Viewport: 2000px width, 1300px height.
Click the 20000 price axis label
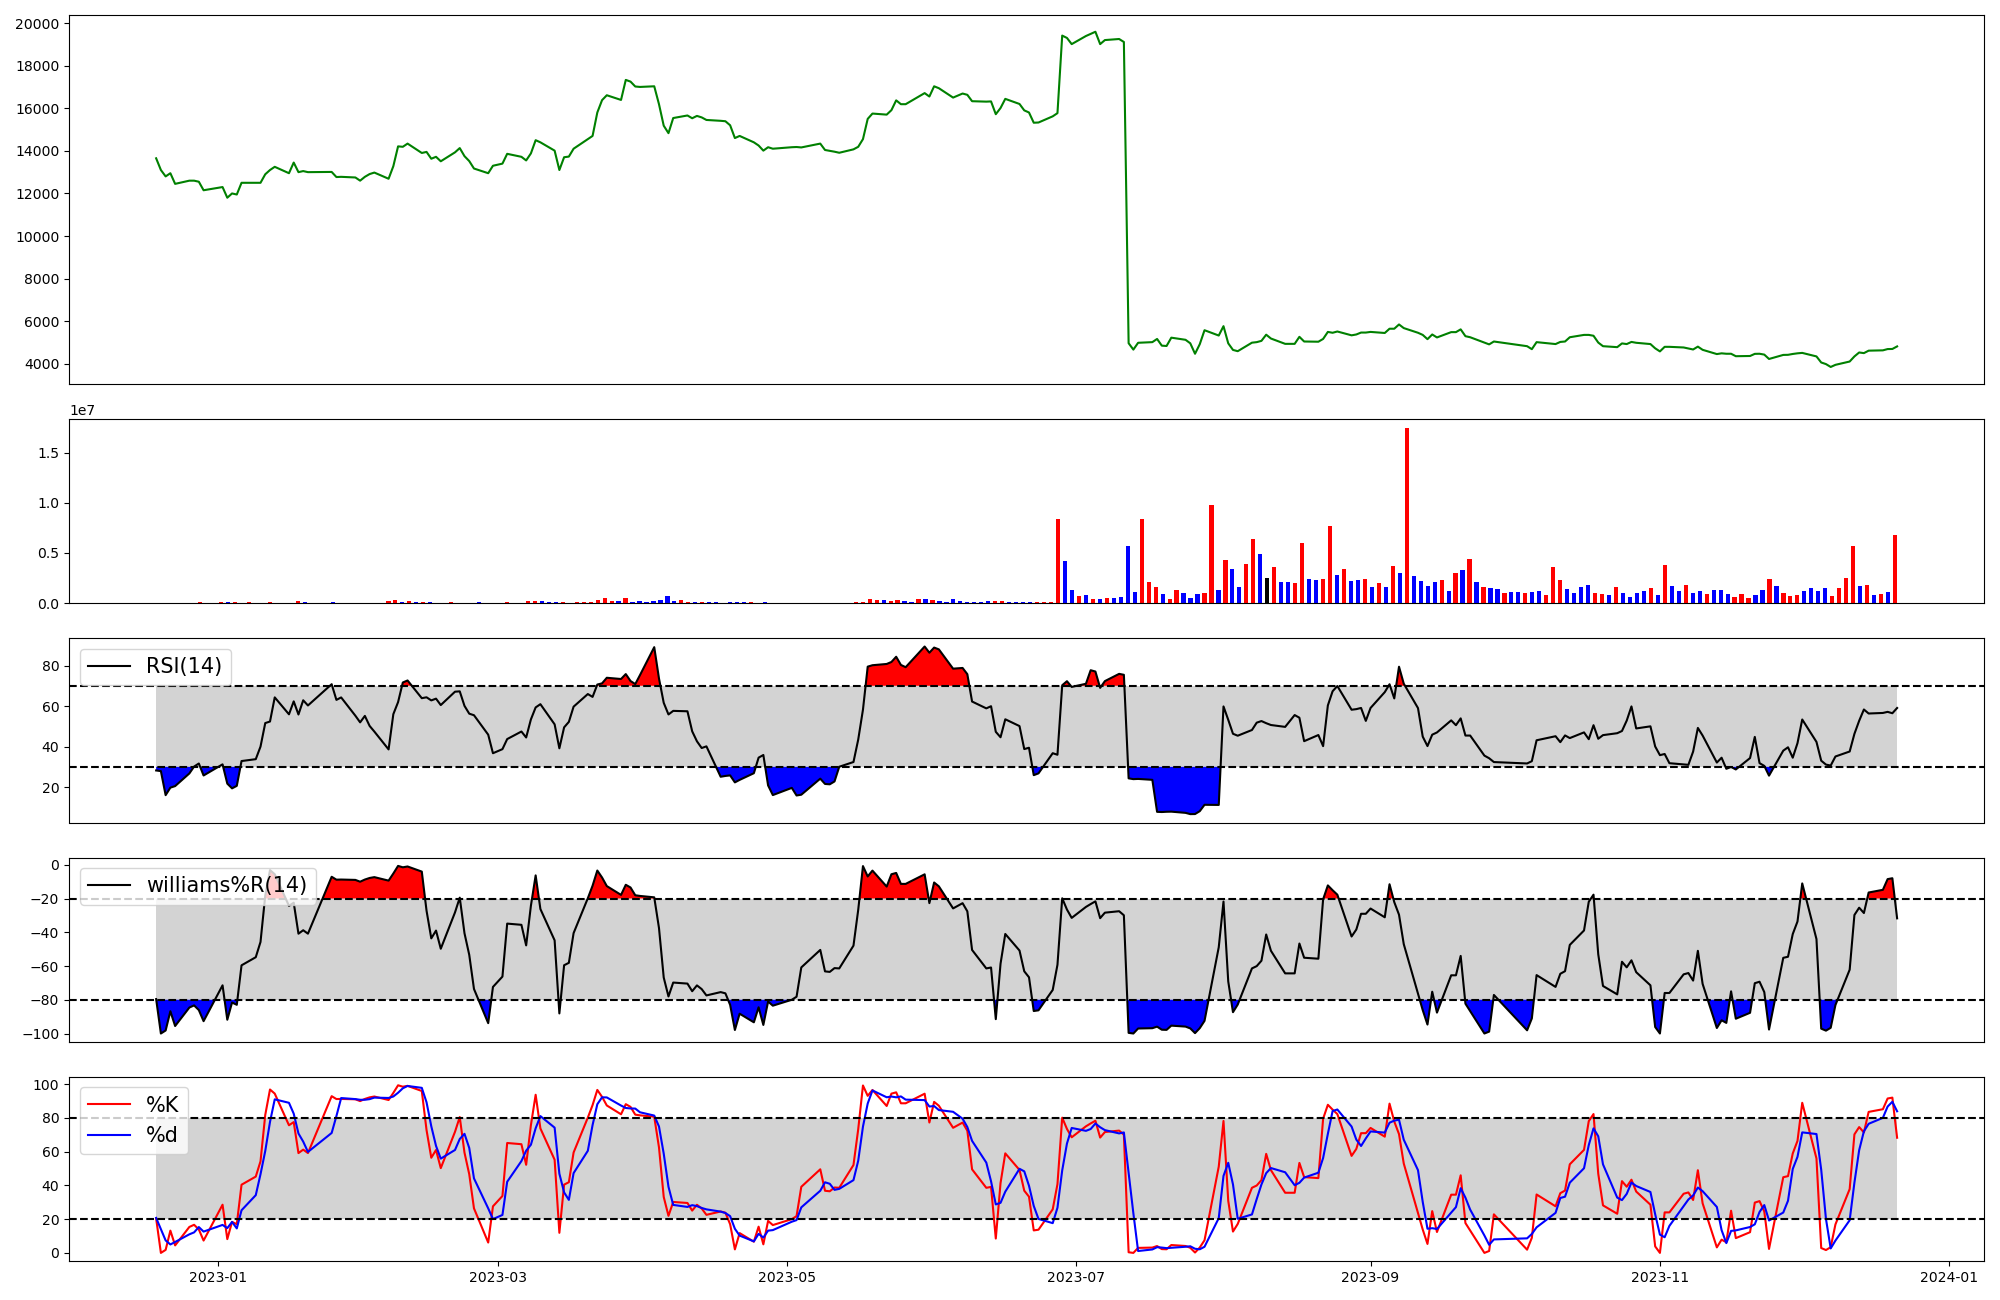tap(37, 24)
